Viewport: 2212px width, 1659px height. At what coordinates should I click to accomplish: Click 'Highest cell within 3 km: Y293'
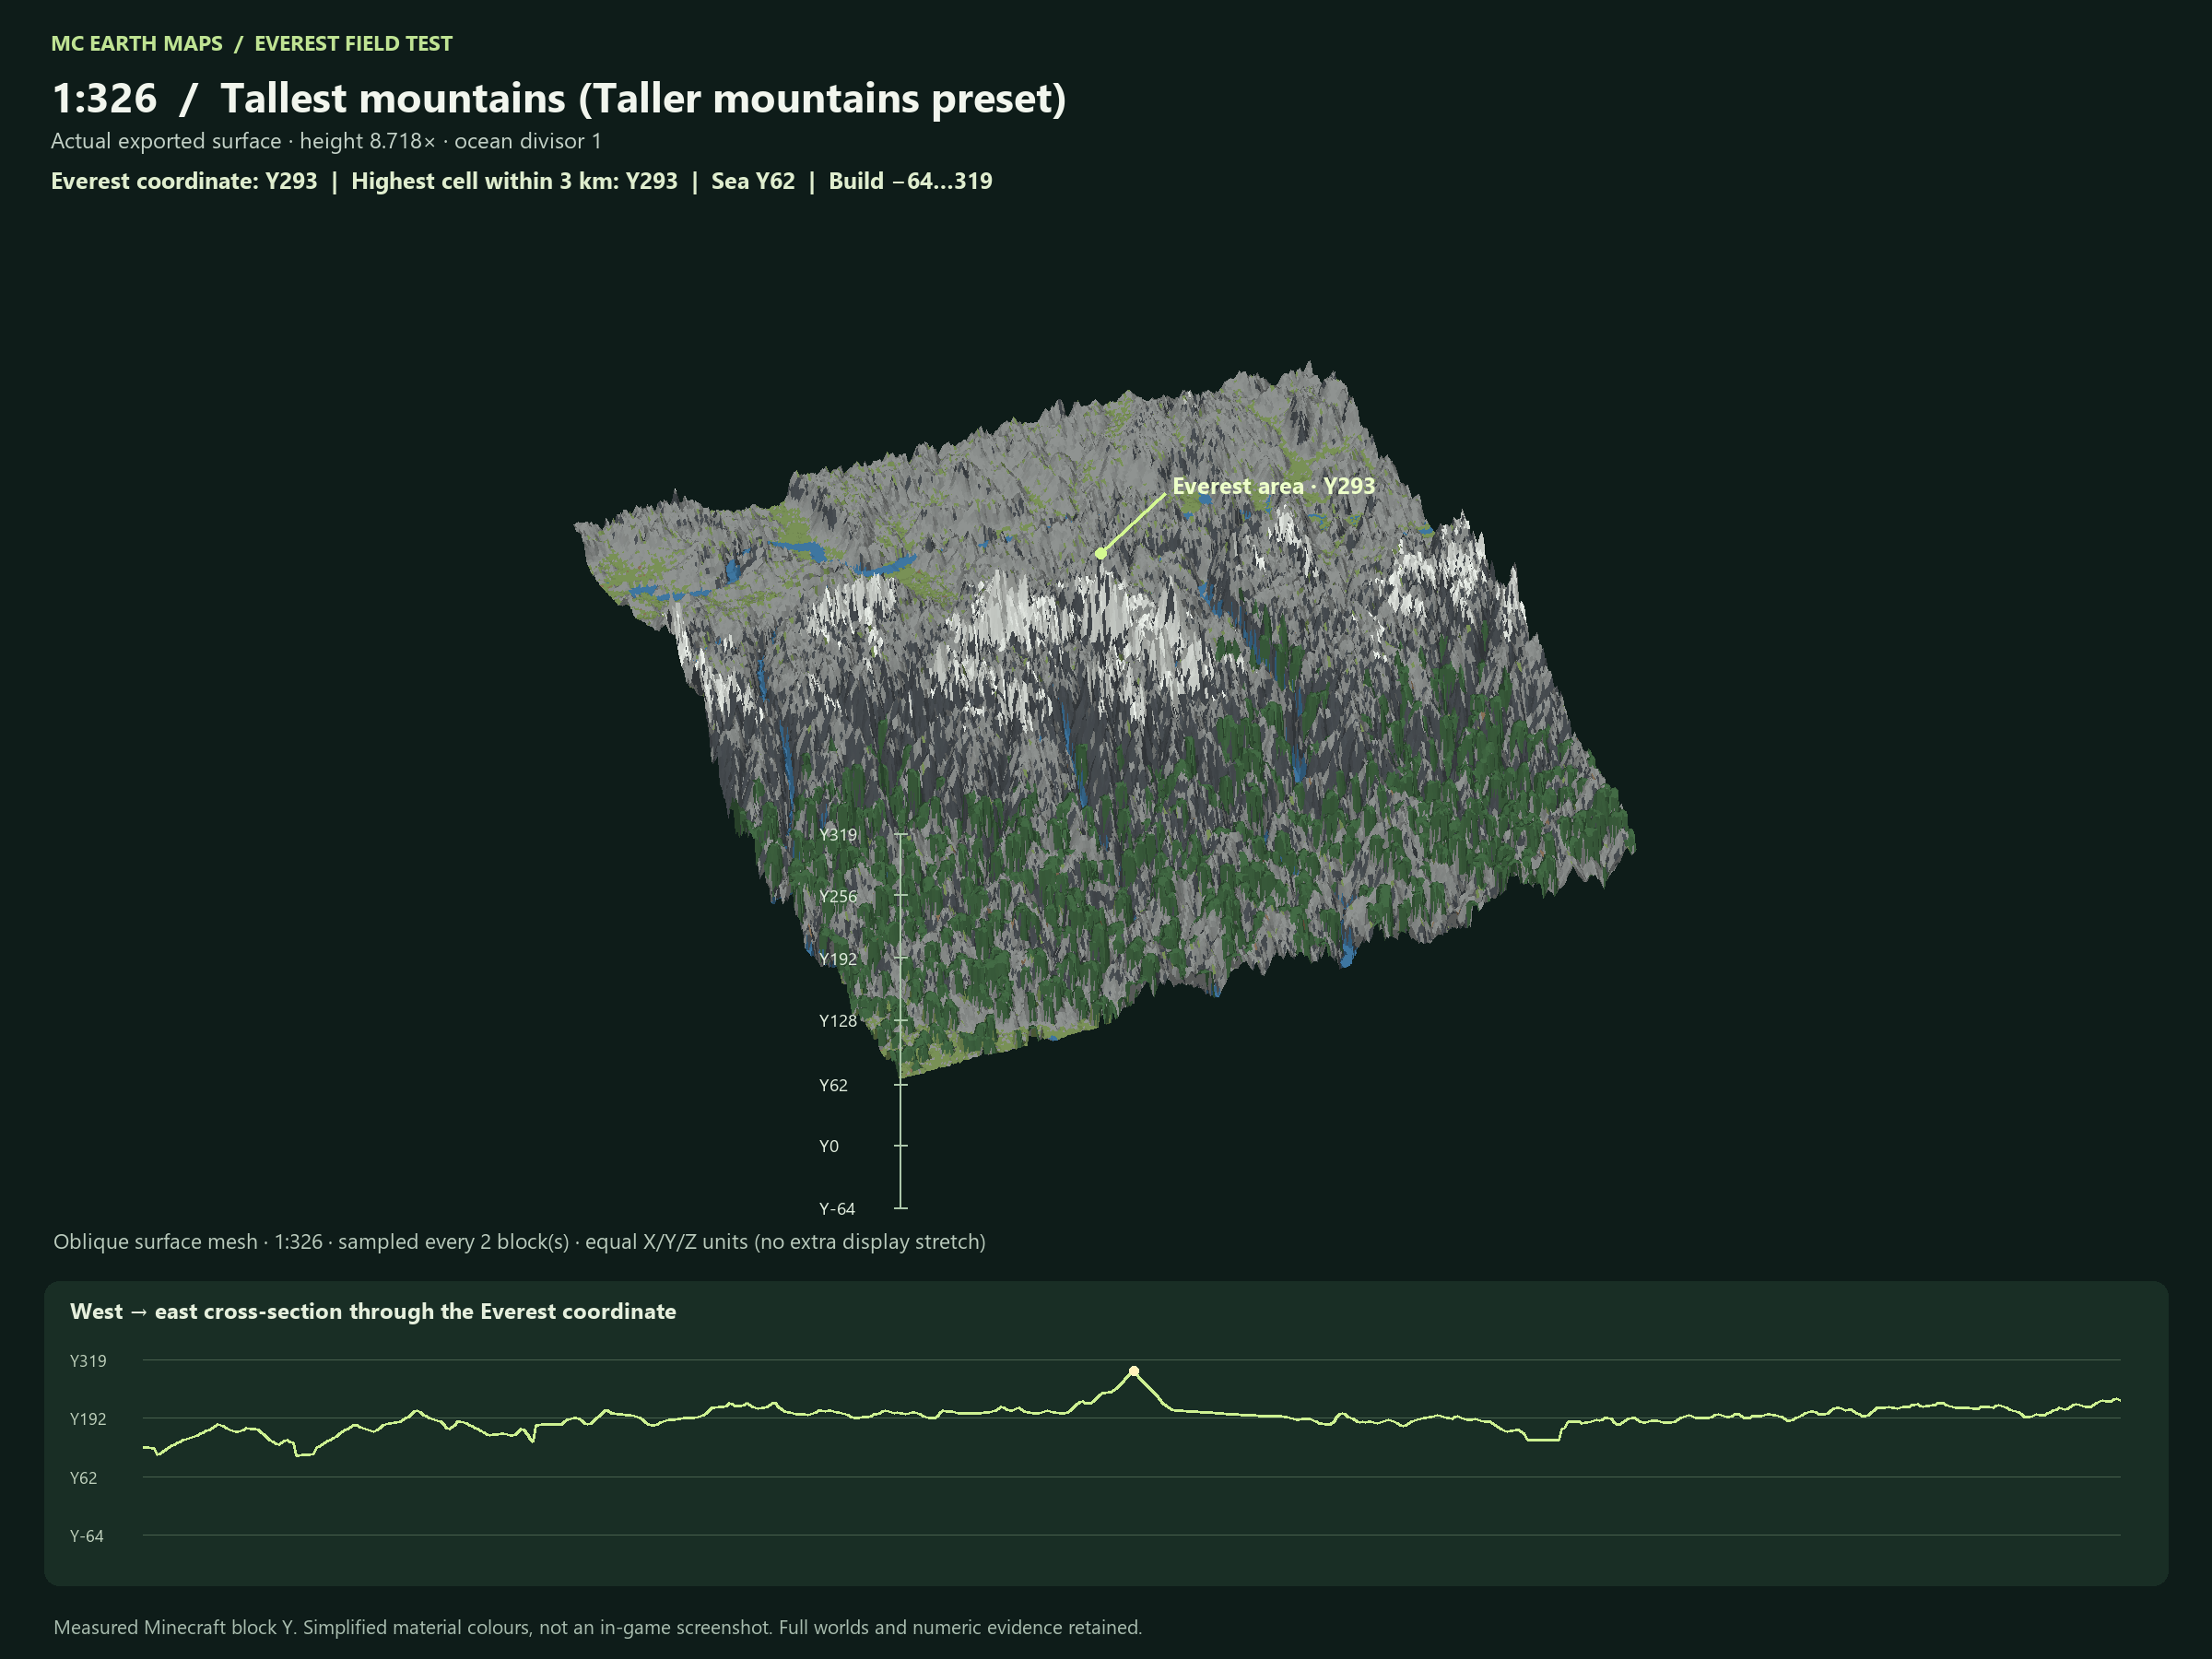click(x=514, y=181)
